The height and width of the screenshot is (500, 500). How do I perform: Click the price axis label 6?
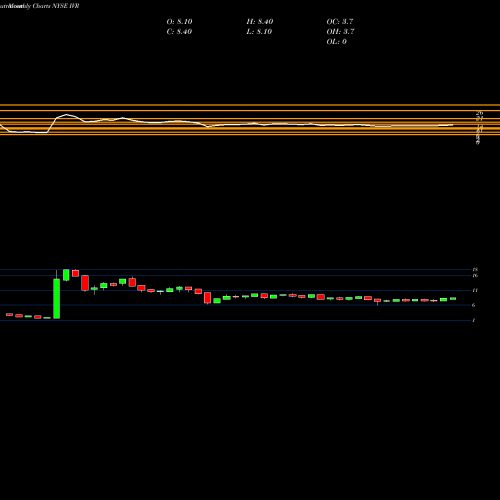(x=474, y=305)
